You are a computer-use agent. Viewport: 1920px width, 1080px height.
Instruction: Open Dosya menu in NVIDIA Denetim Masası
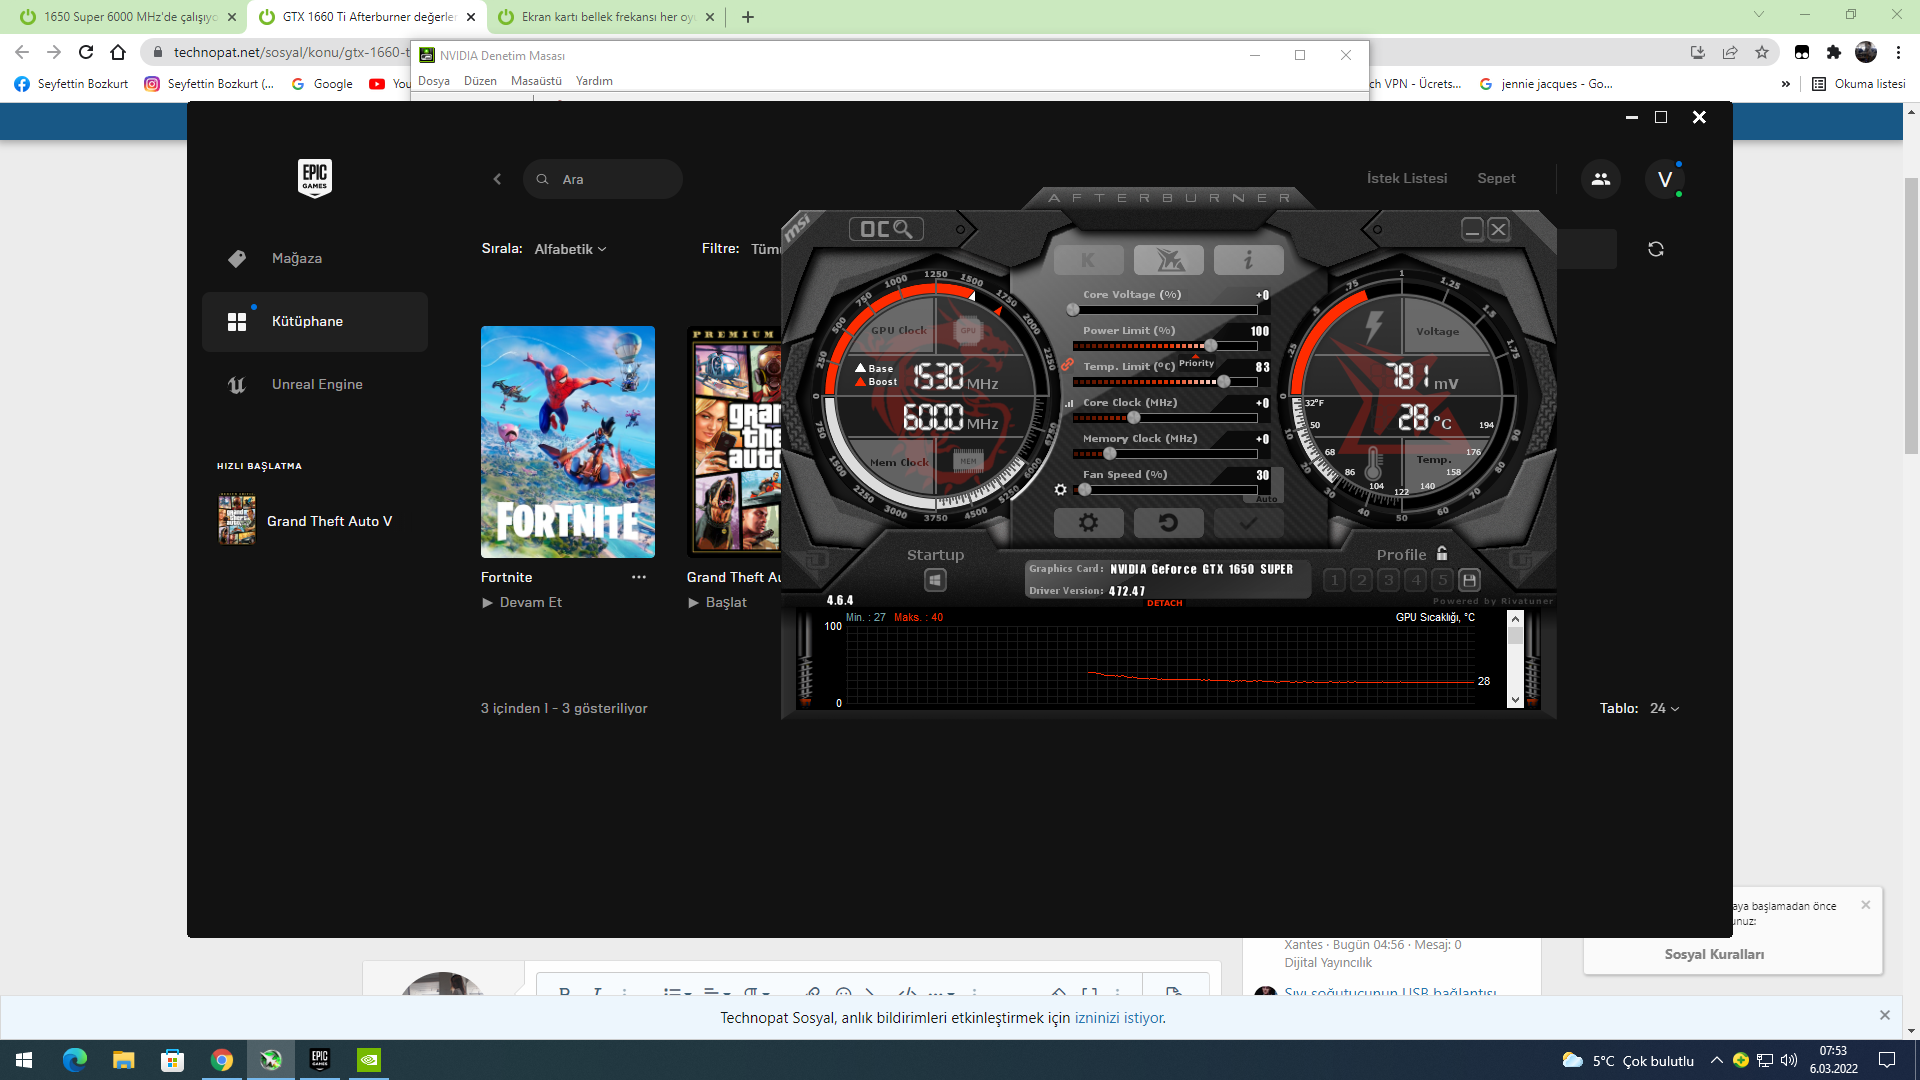(433, 81)
